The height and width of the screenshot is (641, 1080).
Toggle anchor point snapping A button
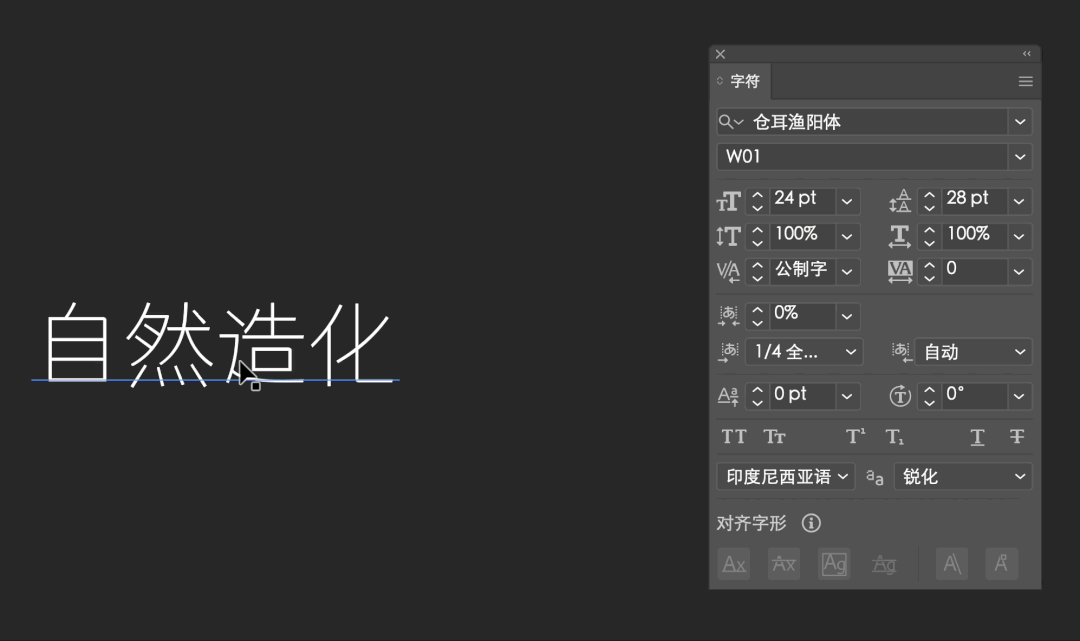[x=1001, y=564]
